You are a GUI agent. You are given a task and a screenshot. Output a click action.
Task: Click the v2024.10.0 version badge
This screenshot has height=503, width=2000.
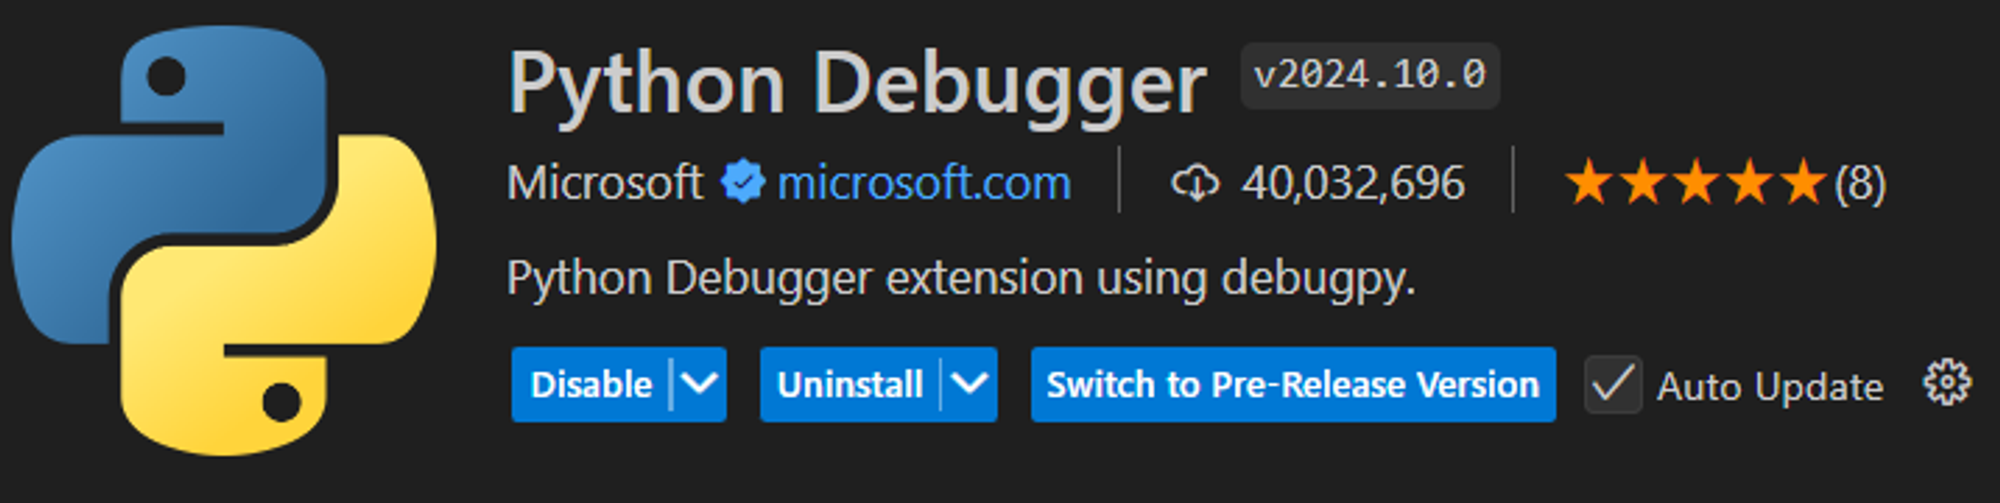pos(1370,75)
